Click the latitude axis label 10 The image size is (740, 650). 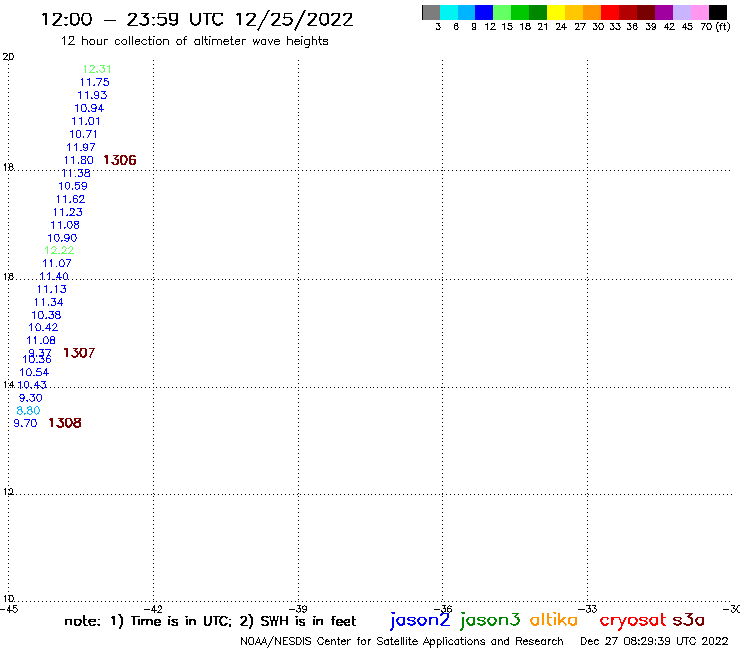pos(8,599)
